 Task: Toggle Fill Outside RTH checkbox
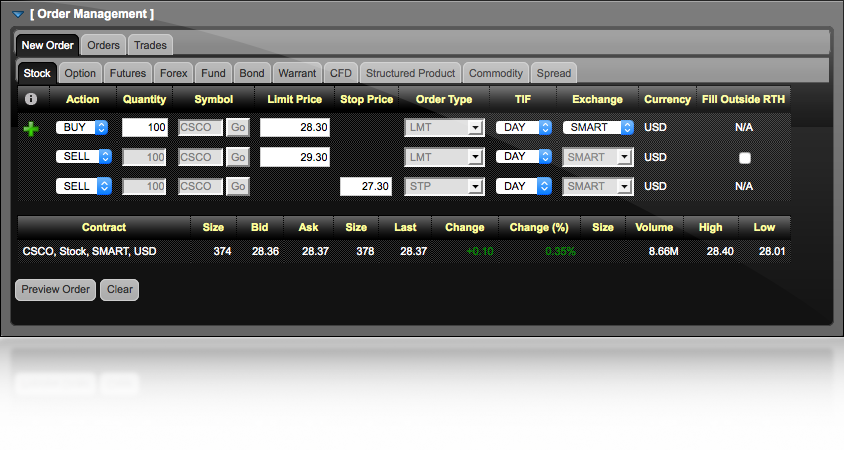744,158
